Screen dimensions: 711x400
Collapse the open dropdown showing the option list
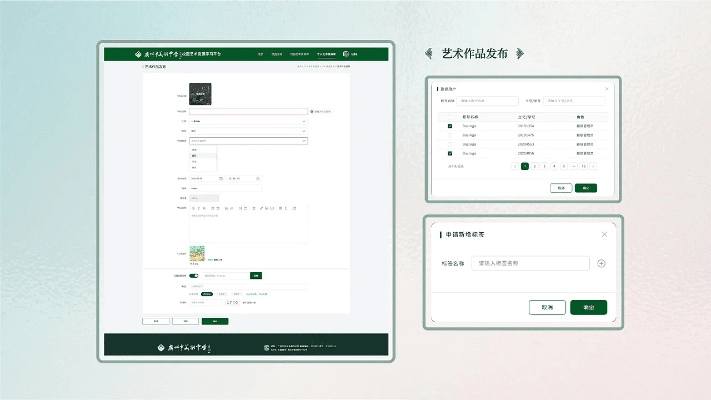click(247, 141)
